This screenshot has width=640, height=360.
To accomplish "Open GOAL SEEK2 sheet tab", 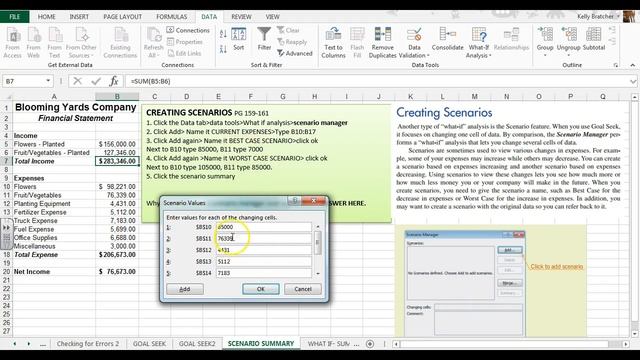I will tap(197, 344).
